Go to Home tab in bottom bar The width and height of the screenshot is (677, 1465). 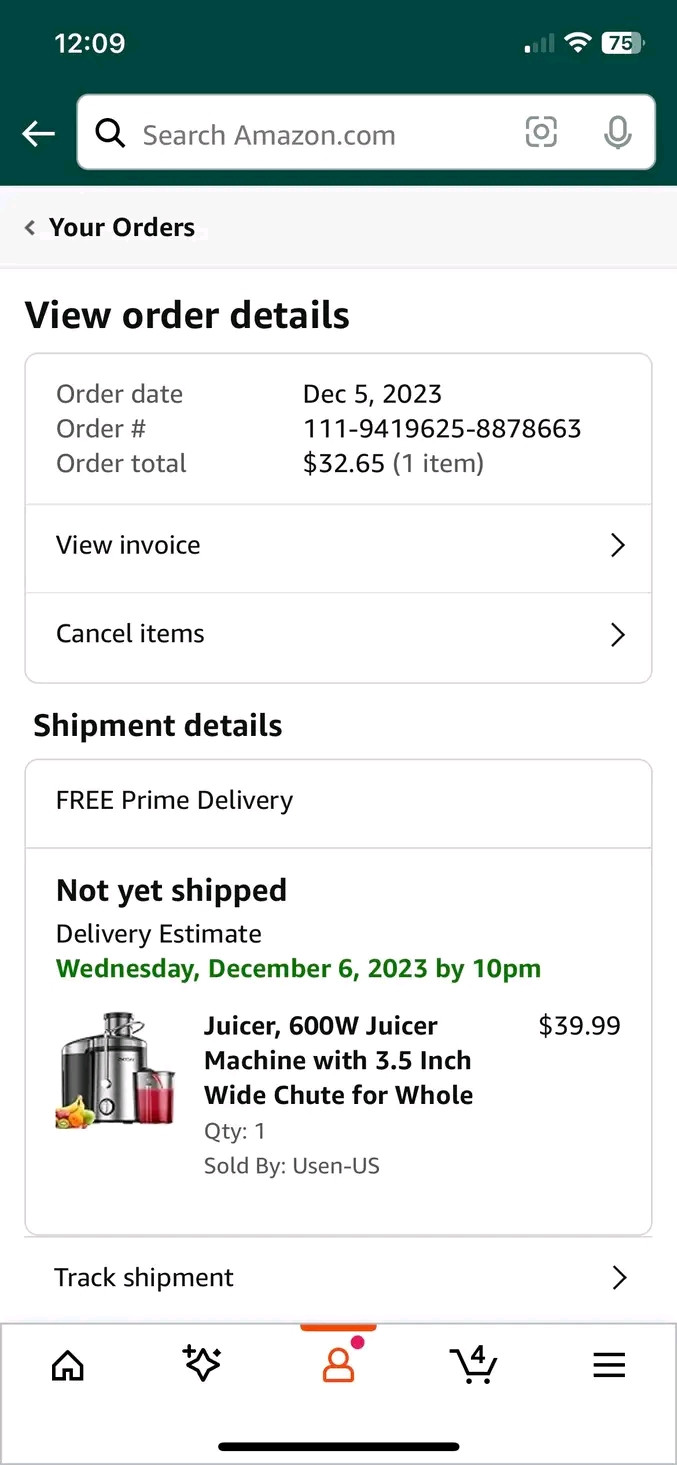[x=68, y=1365]
